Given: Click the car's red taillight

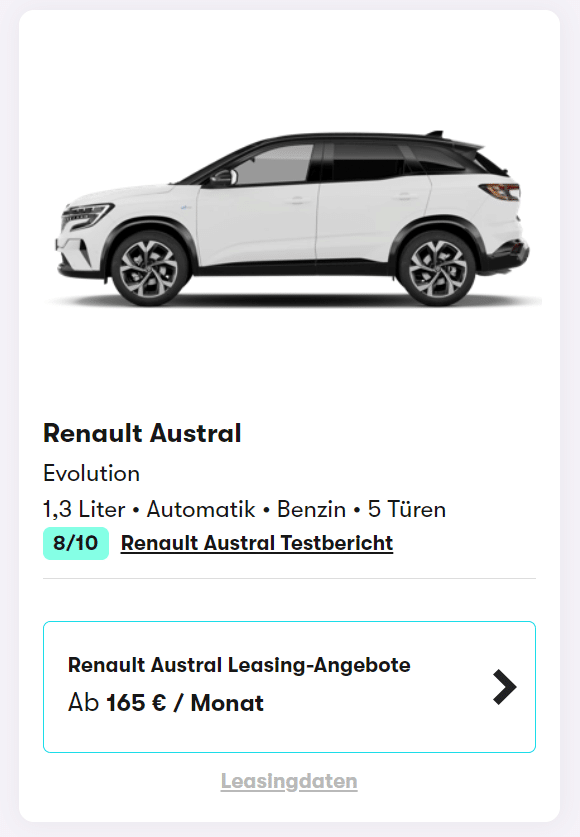Looking at the screenshot, I should [500, 191].
